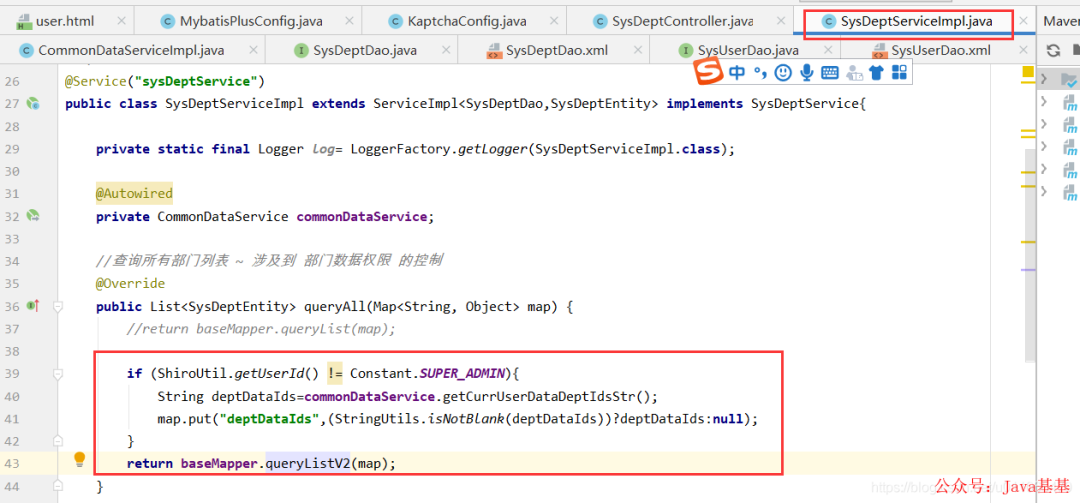Click ServiceImpl superclass name on line 27
The image size is (1080, 503).
click(415, 104)
